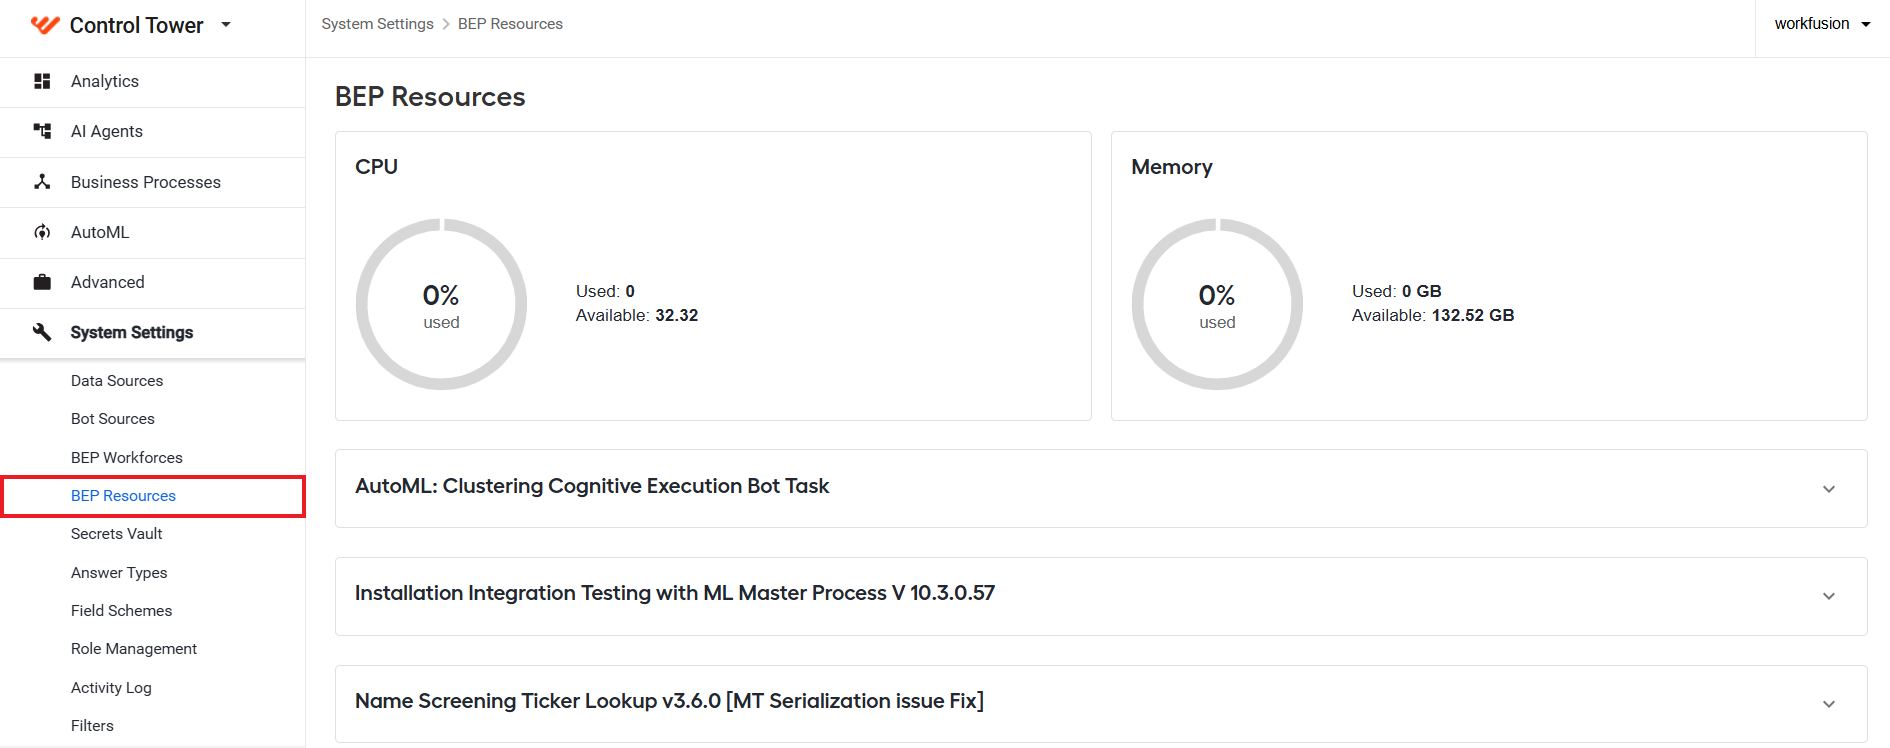
Task: Go to BEP Workforces
Action: pyautogui.click(x=127, y=458)
